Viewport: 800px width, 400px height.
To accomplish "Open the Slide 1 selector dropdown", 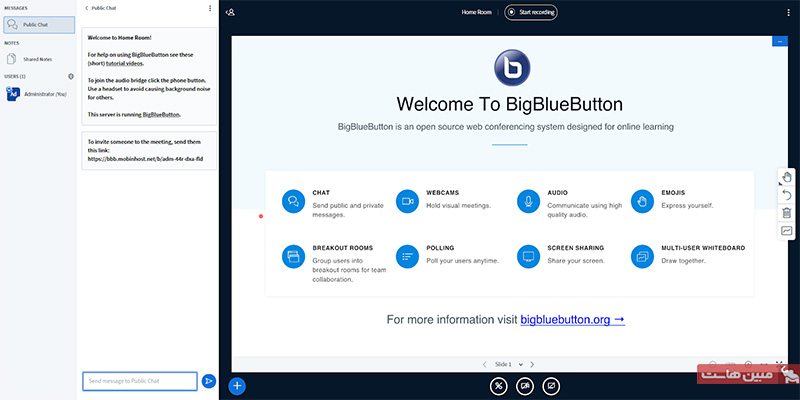I will (x=509, y=364).
